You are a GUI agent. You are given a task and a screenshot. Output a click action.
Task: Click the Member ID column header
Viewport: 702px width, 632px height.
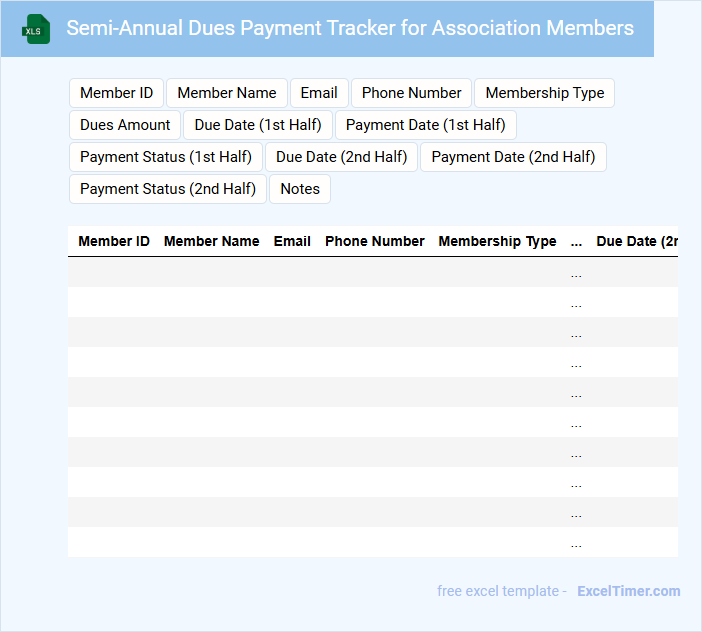tap(114, 241)
